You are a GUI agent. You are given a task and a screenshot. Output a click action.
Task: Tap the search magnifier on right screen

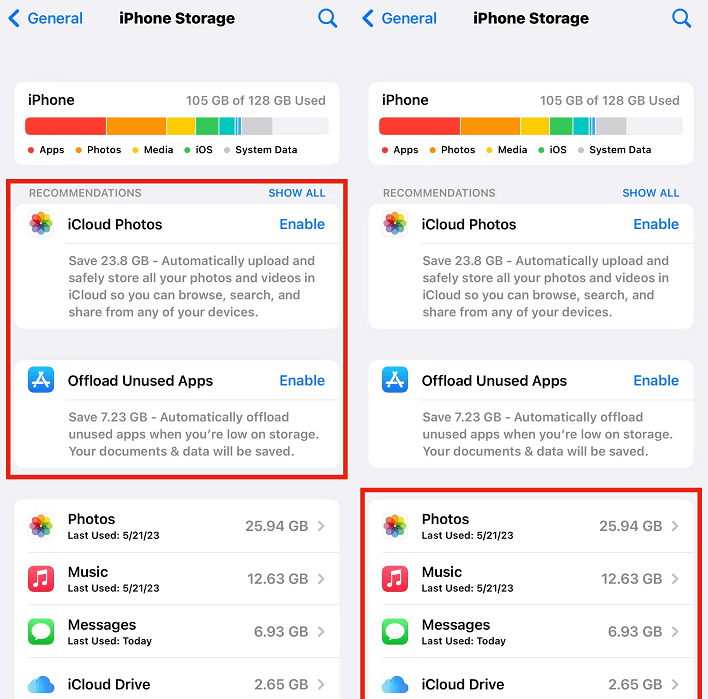681,19
